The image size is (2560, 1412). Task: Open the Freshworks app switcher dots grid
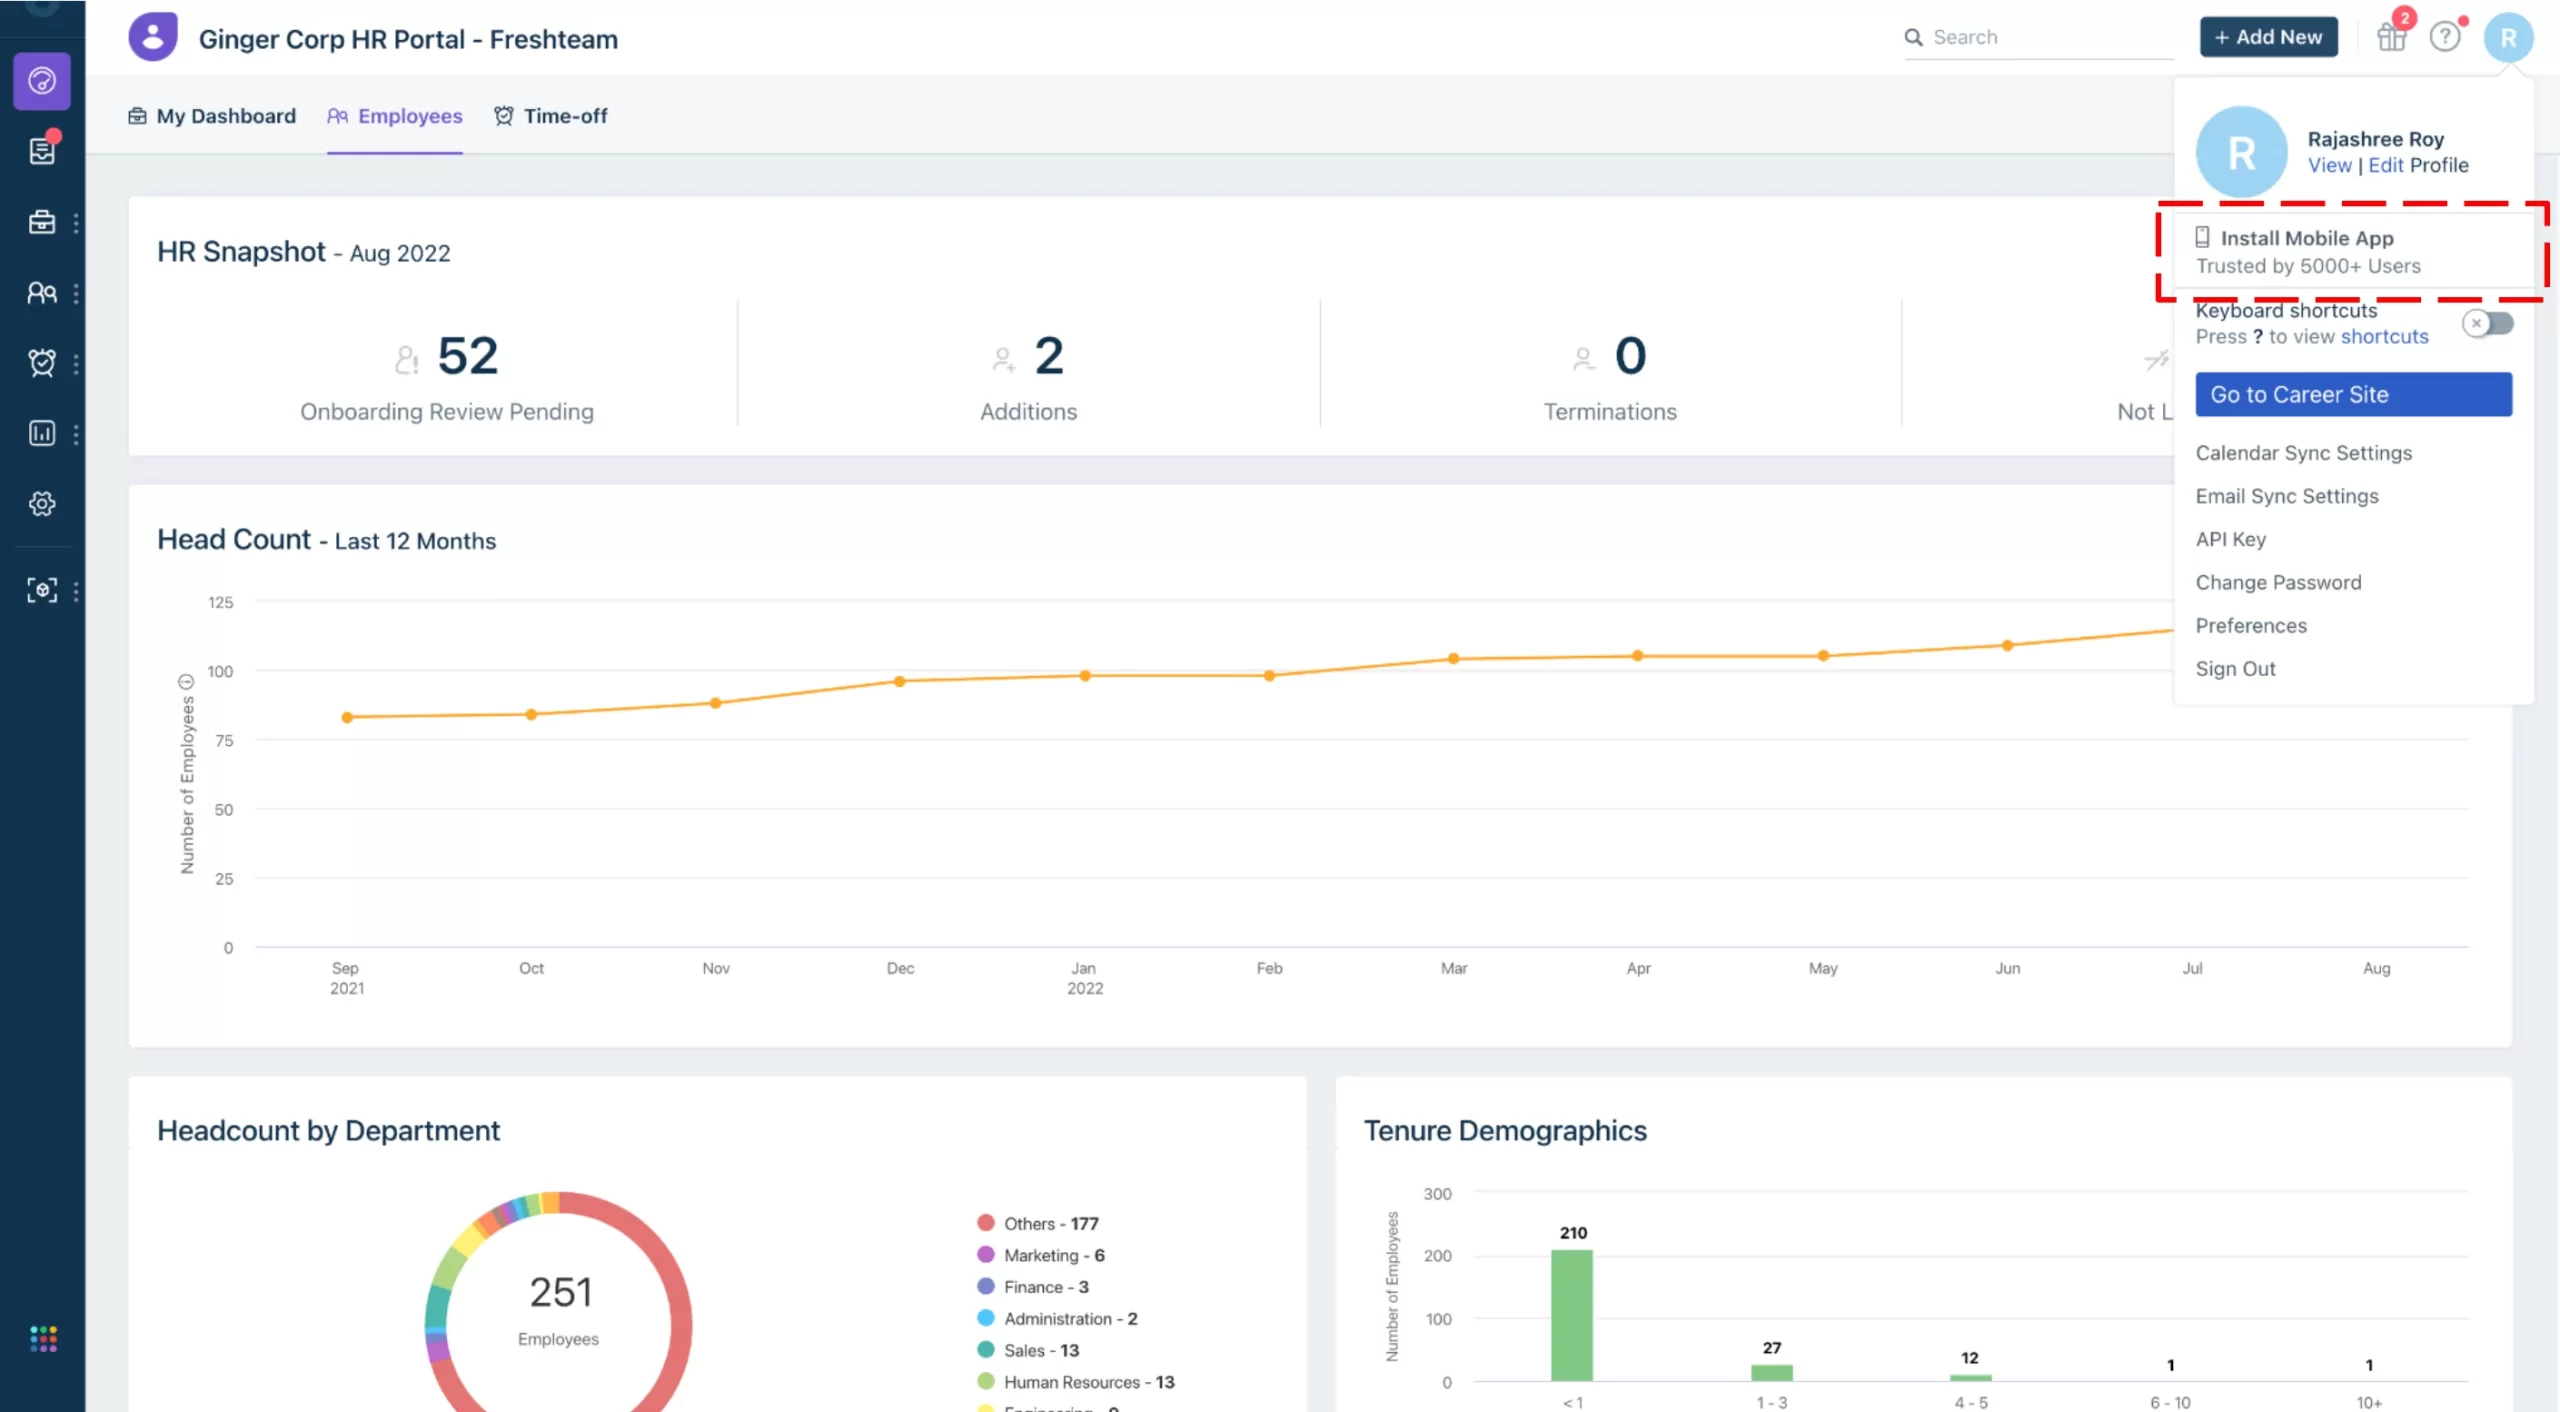pos(42,1337)
